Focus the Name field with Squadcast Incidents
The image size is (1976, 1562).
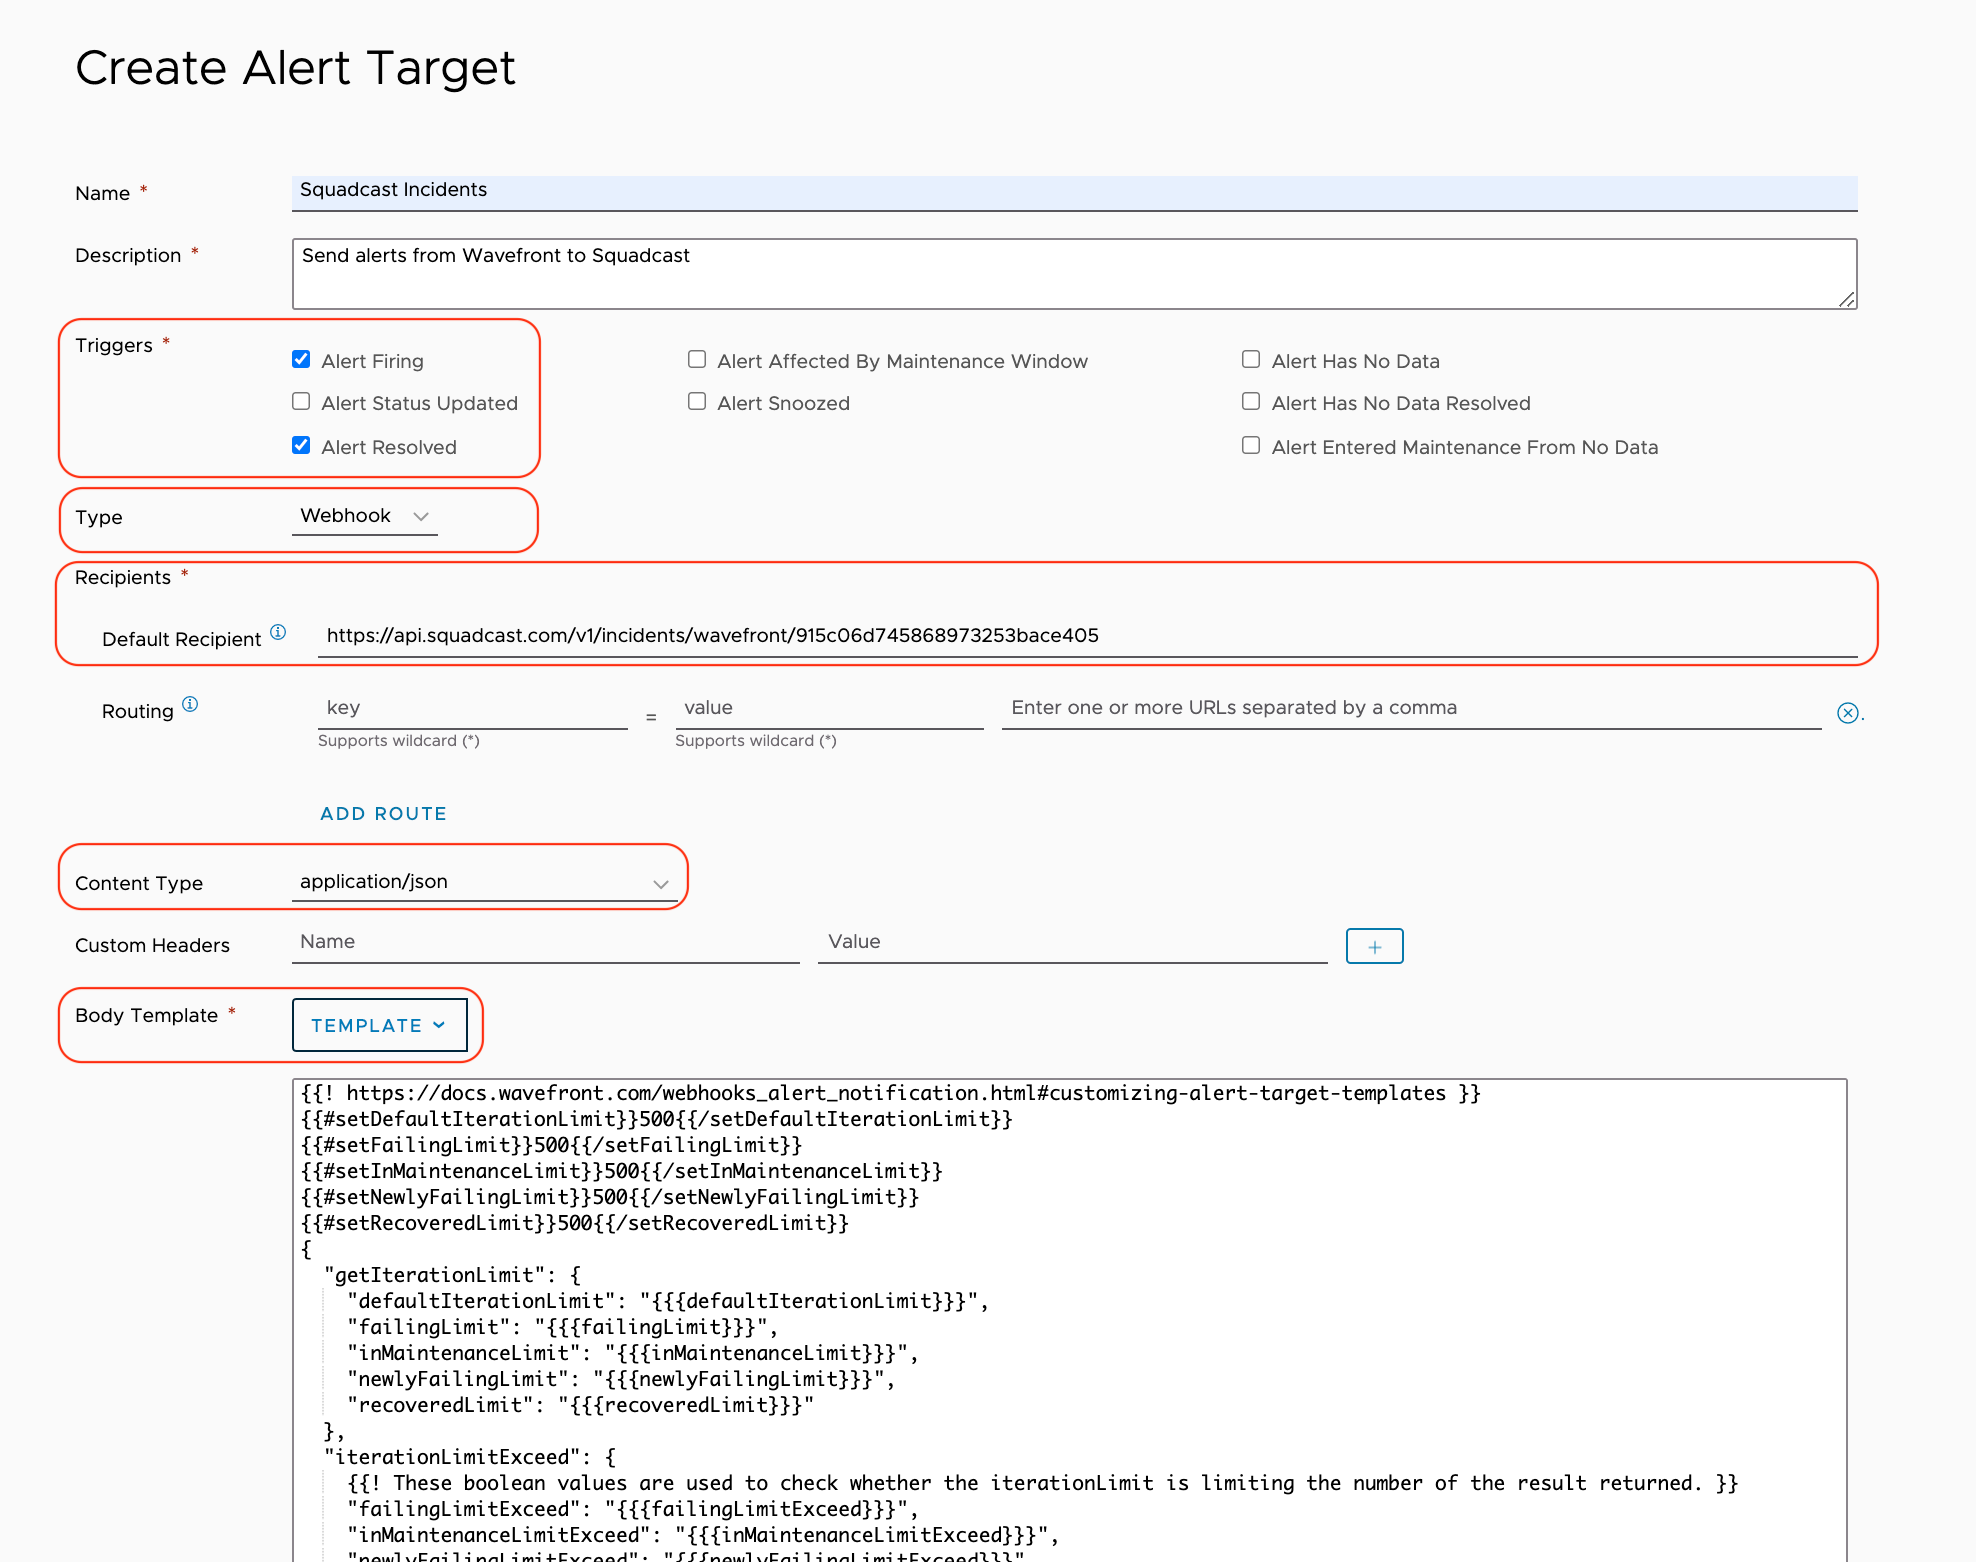click(x=1074, y=192)
